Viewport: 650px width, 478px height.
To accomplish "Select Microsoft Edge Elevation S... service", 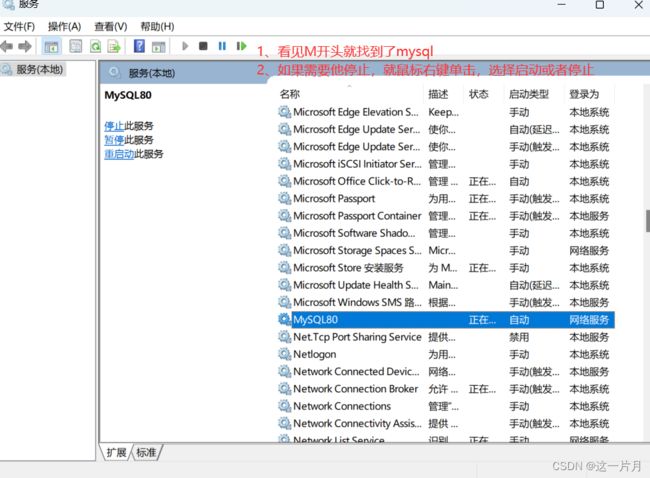I will pyautogui.click(x=446, y=112).
